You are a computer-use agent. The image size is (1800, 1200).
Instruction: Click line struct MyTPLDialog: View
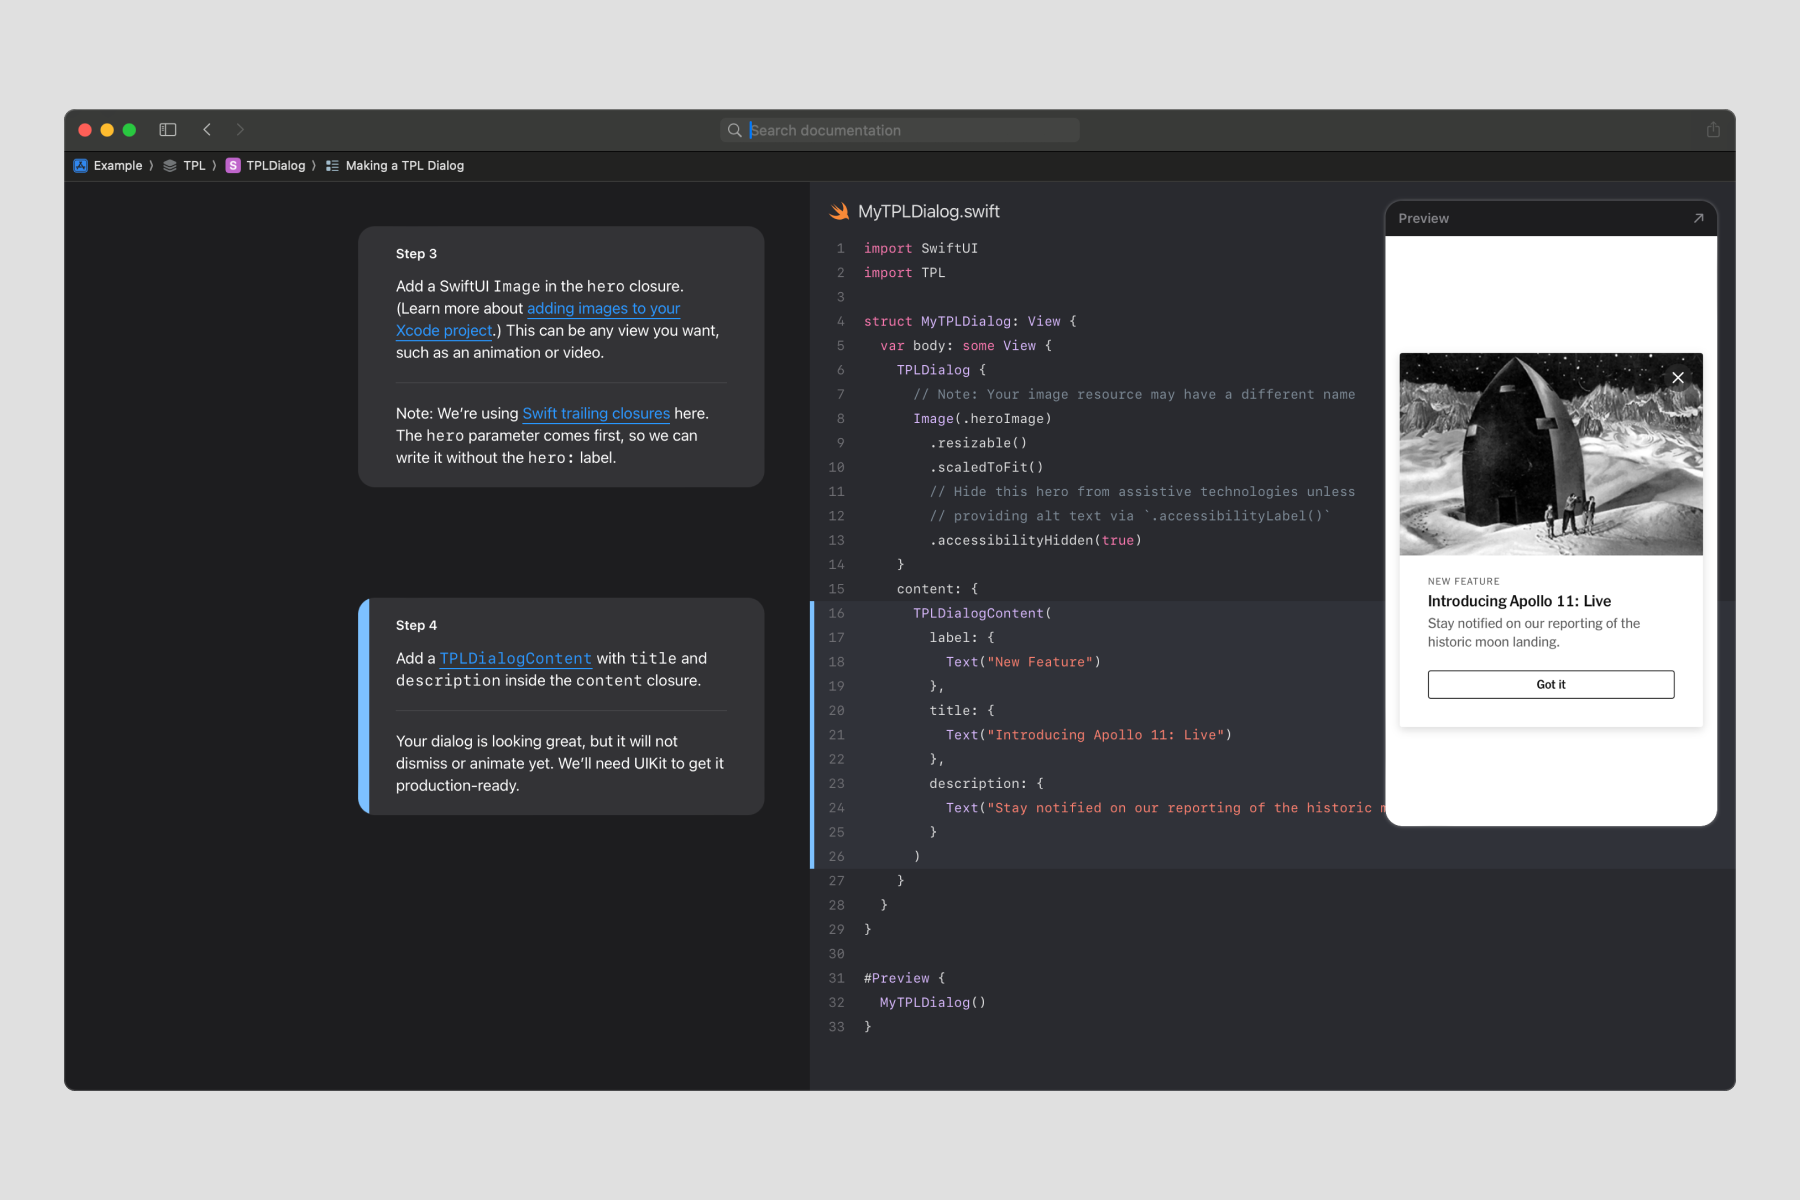pos(970,322)
